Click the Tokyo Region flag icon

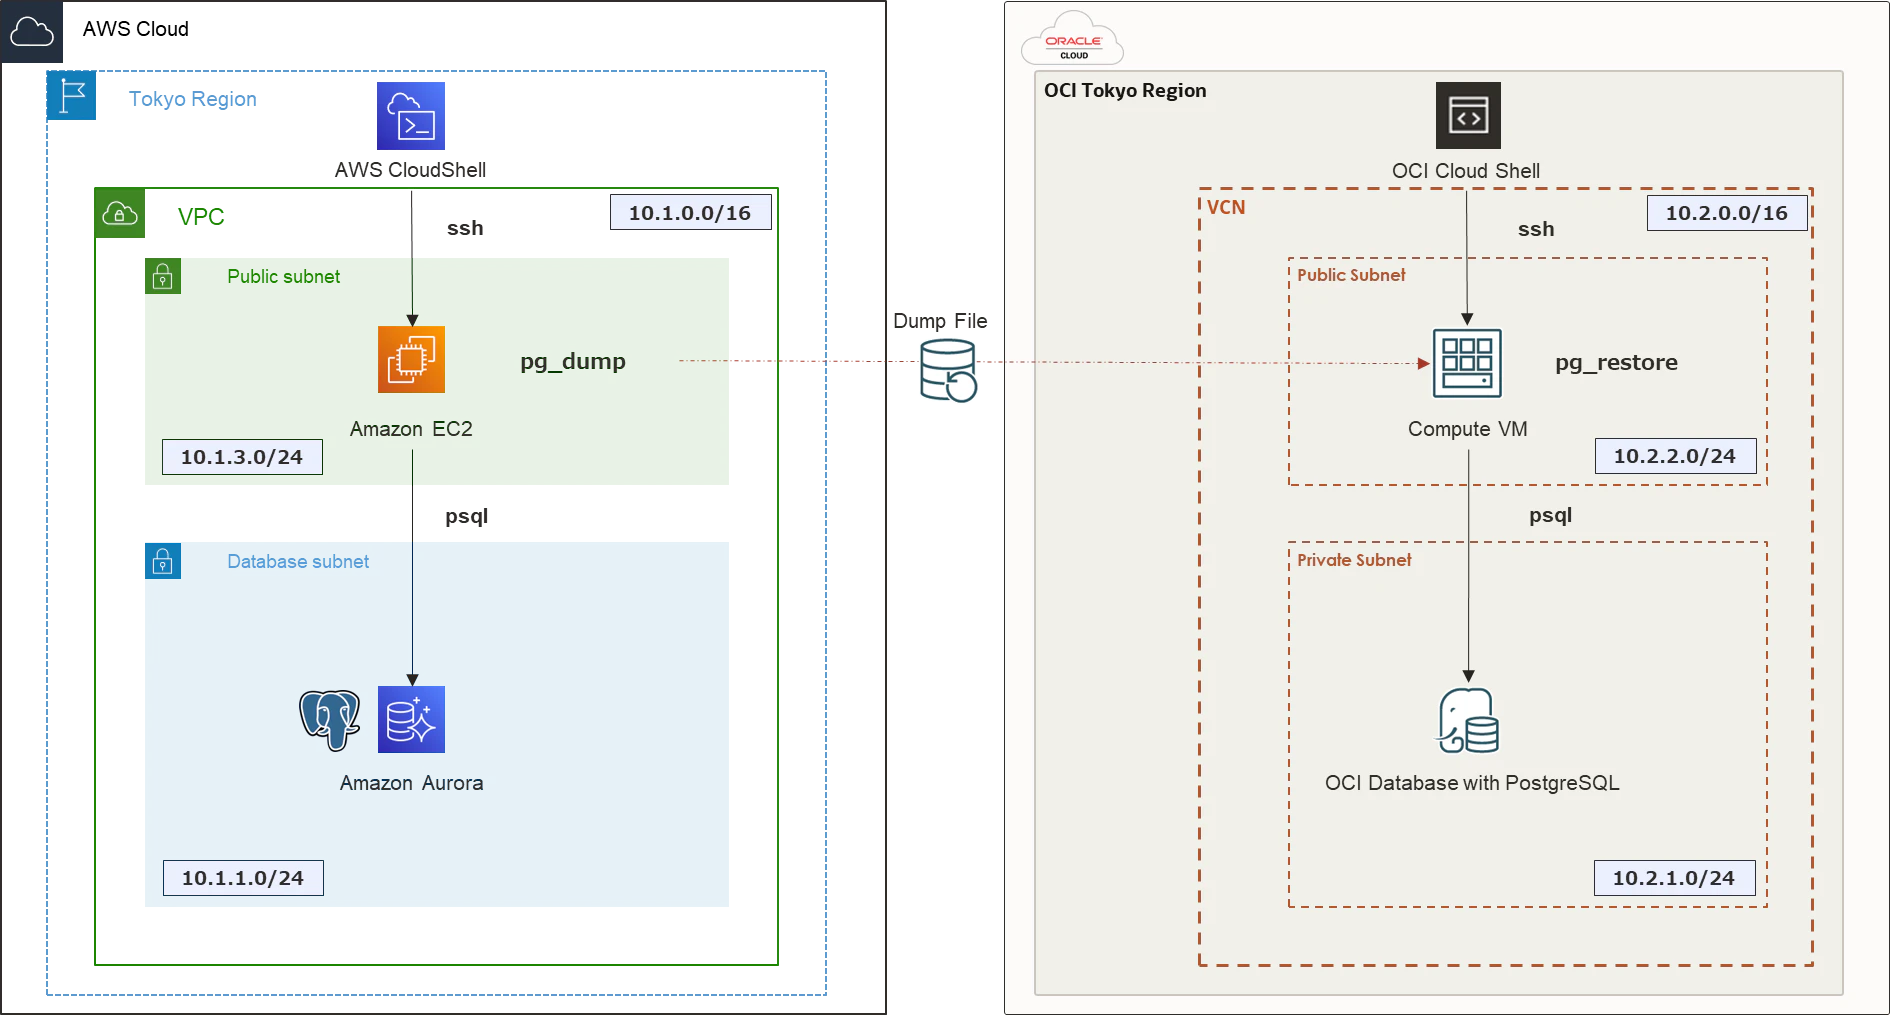click(72, 96)
